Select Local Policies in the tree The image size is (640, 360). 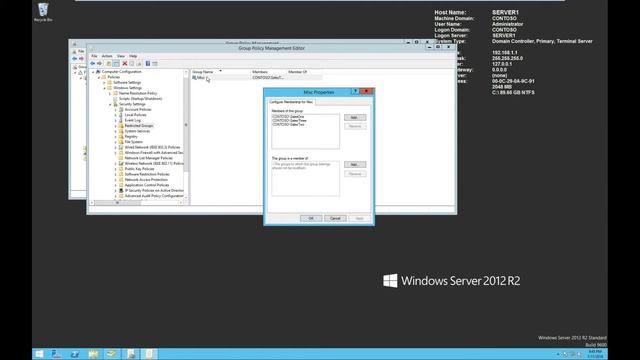pos(135,115)
